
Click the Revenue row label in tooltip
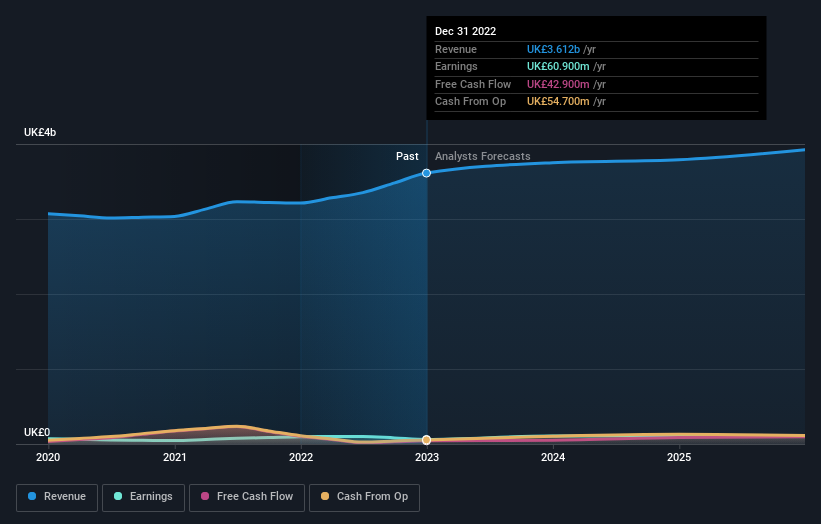point(456,49)
